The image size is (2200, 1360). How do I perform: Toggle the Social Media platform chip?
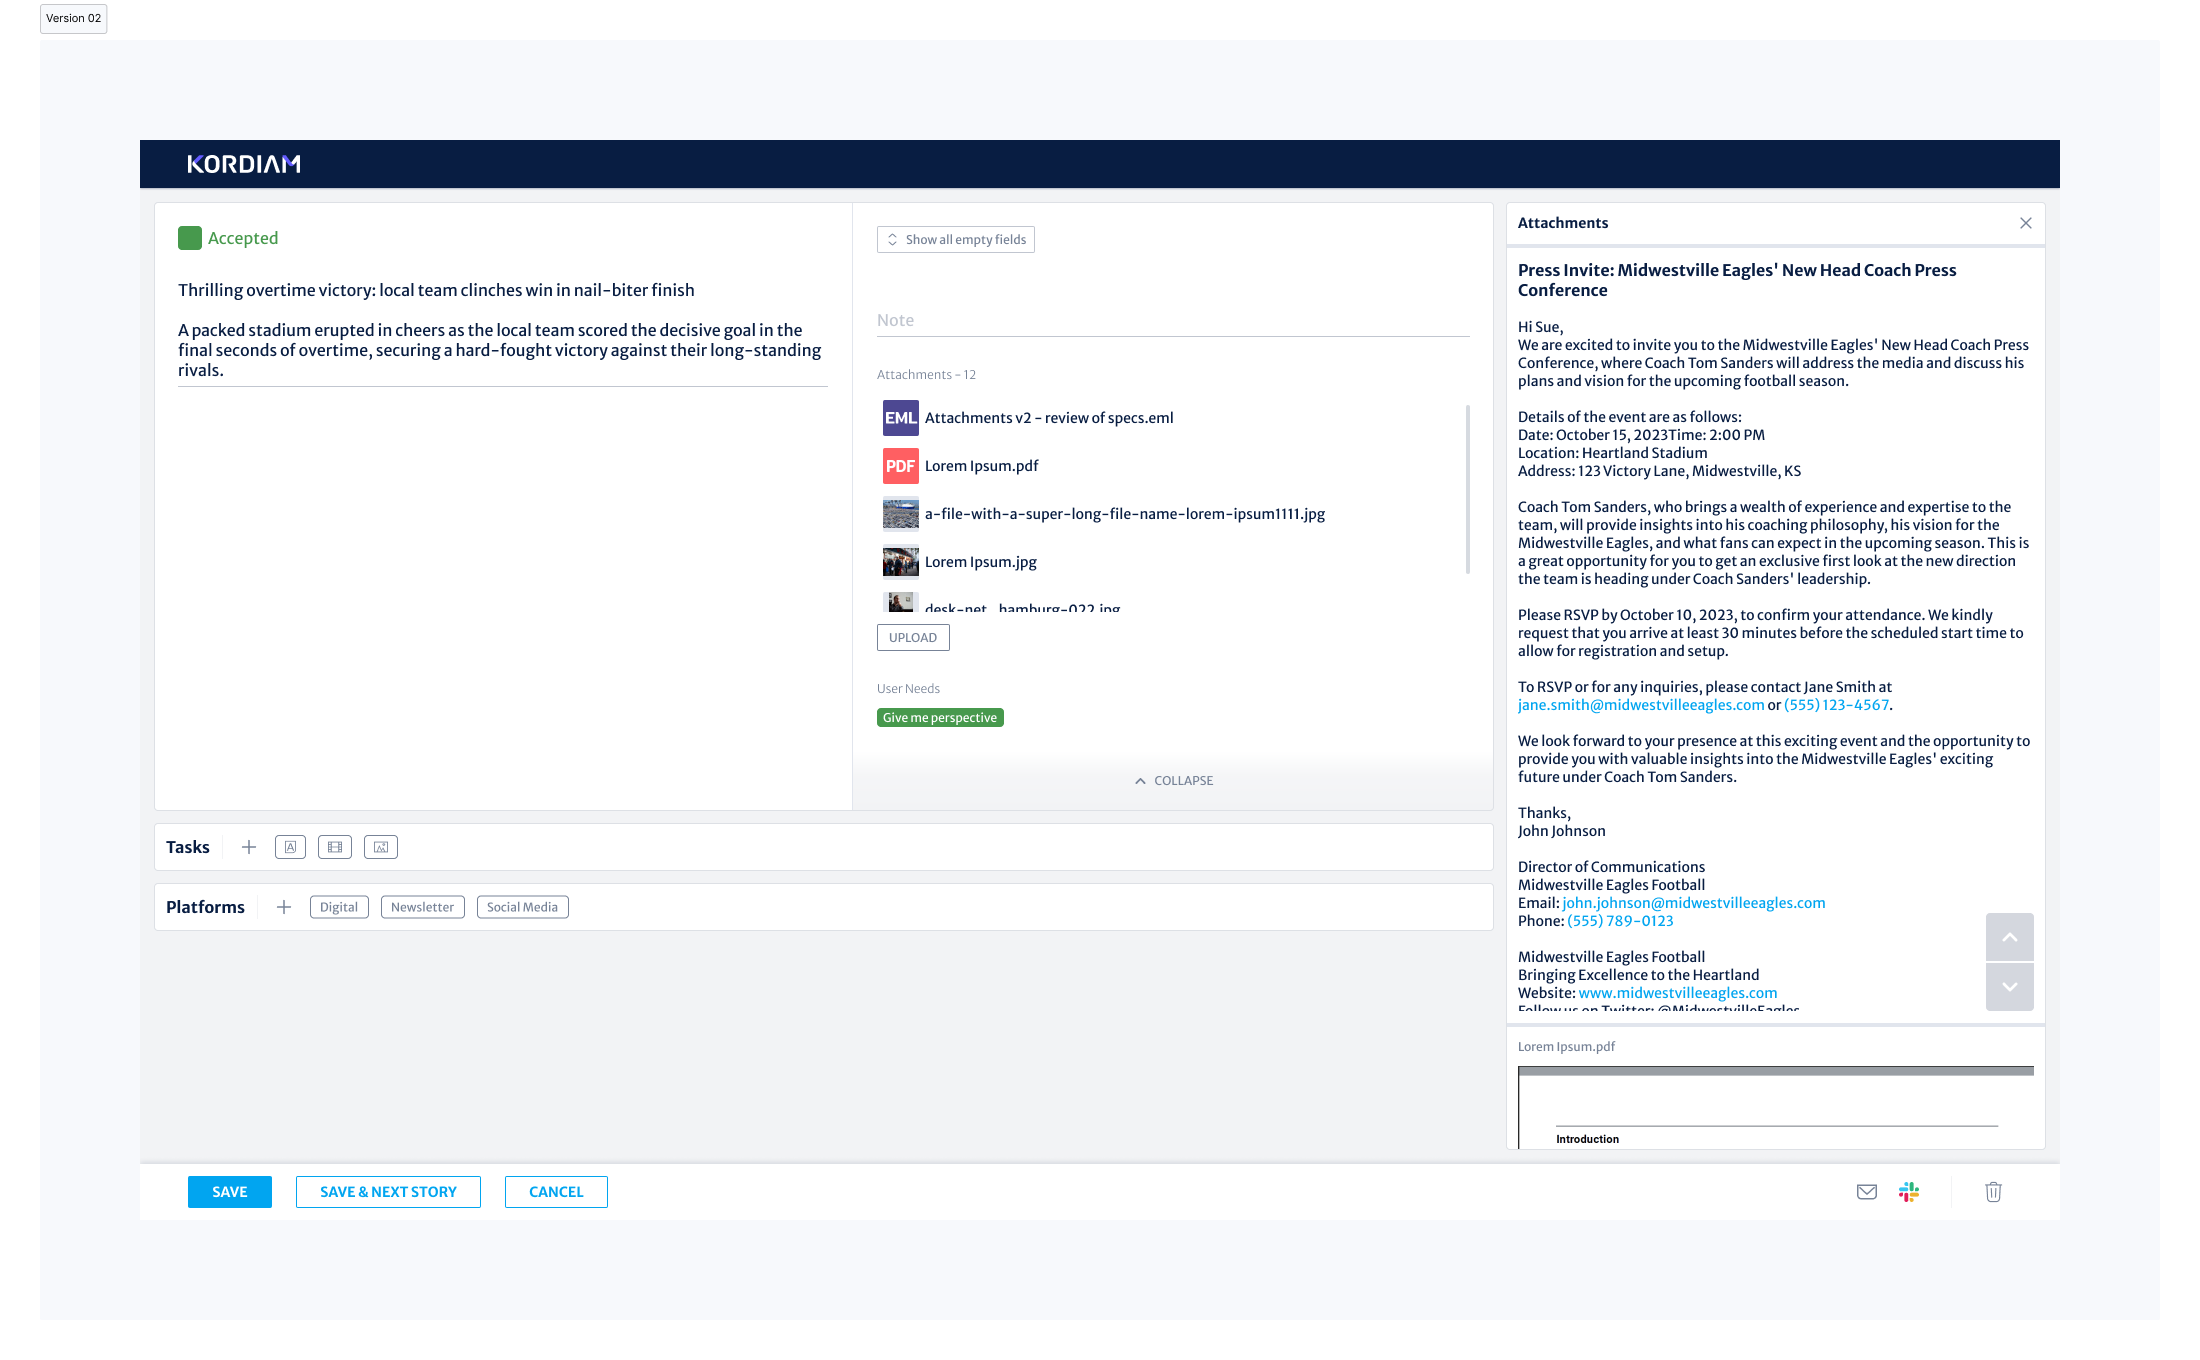pos(522,907)
